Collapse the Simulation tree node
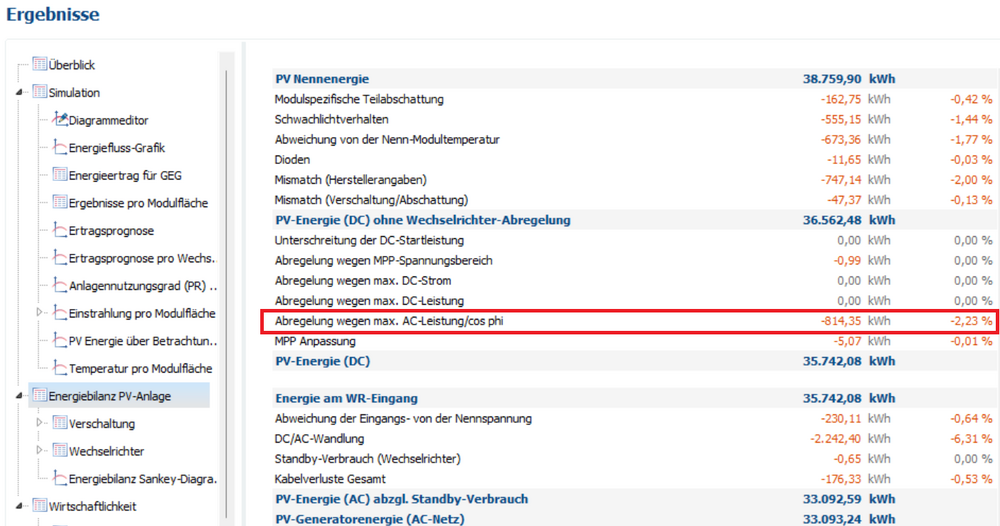The width and height of the screenshot is (1000, 526). tap(19, 92)
